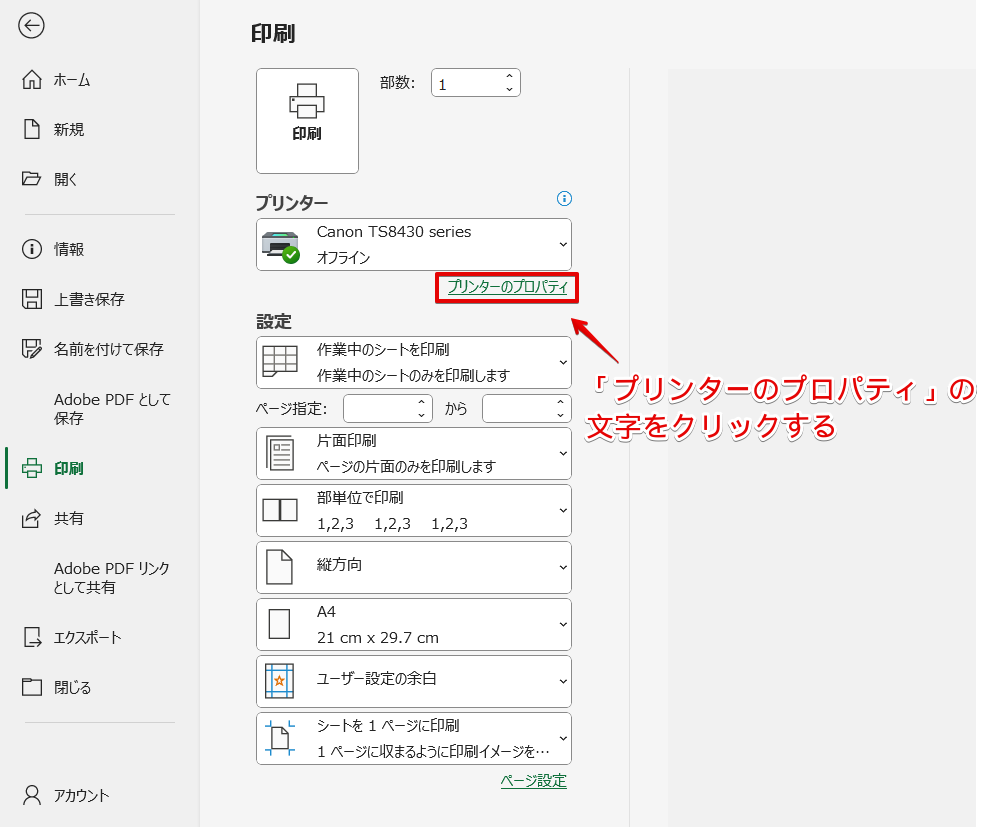Open the A4 paper size dropdown
Screen dimensions: 983x827
[x=561, y=624]
